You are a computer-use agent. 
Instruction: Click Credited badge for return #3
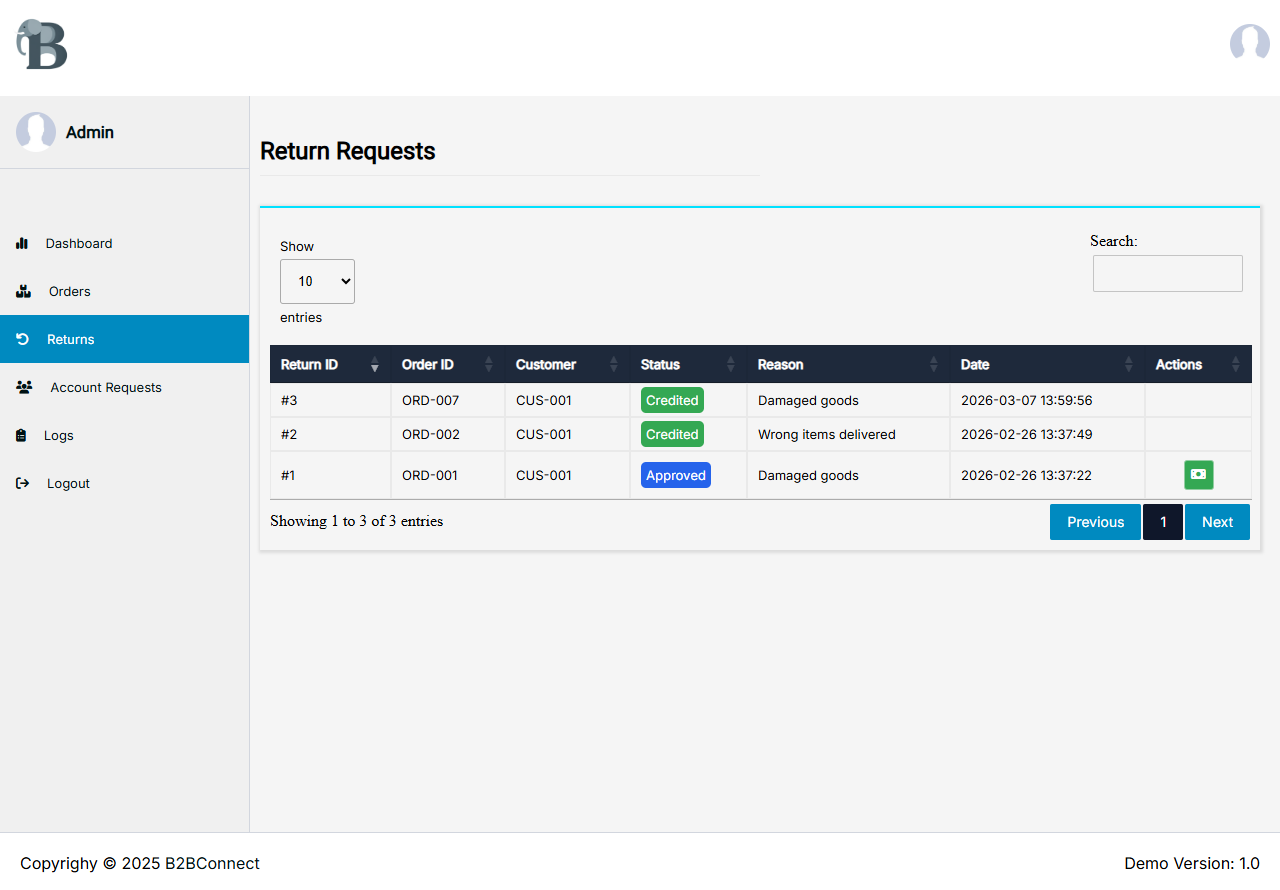tap(672, 400)
